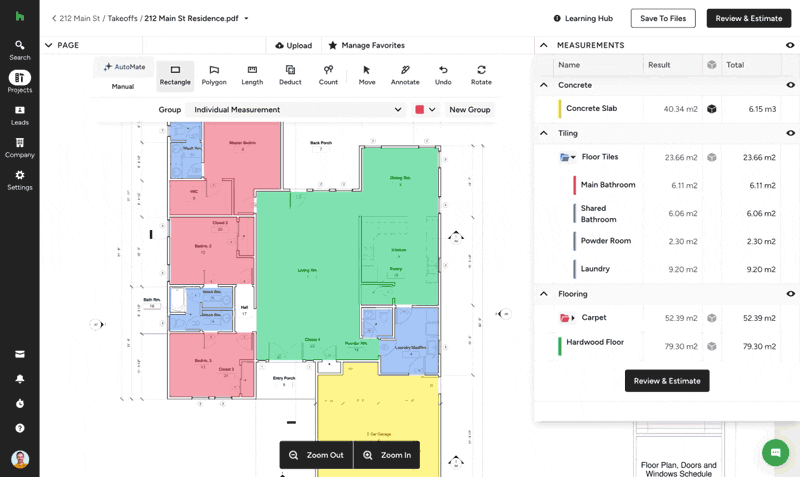800x477 pixels.
Task: Switch to AutoMate mode
Action: click(124, 67)
